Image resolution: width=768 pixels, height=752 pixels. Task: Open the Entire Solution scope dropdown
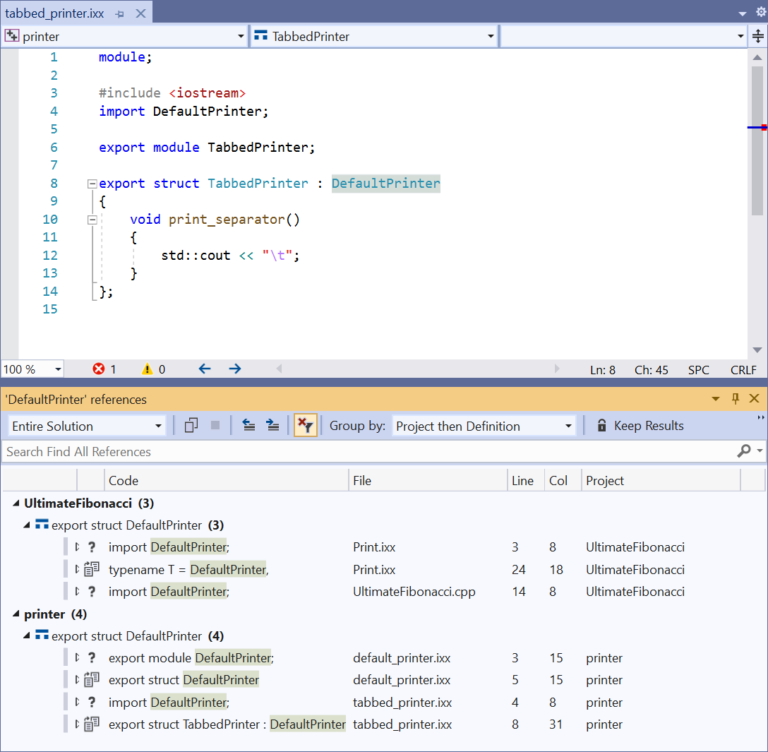86,426
